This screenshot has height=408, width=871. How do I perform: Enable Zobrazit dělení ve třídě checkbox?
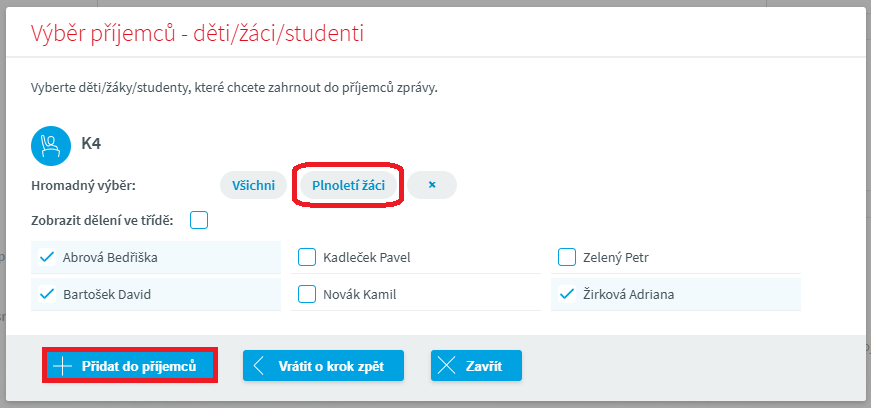199,220
